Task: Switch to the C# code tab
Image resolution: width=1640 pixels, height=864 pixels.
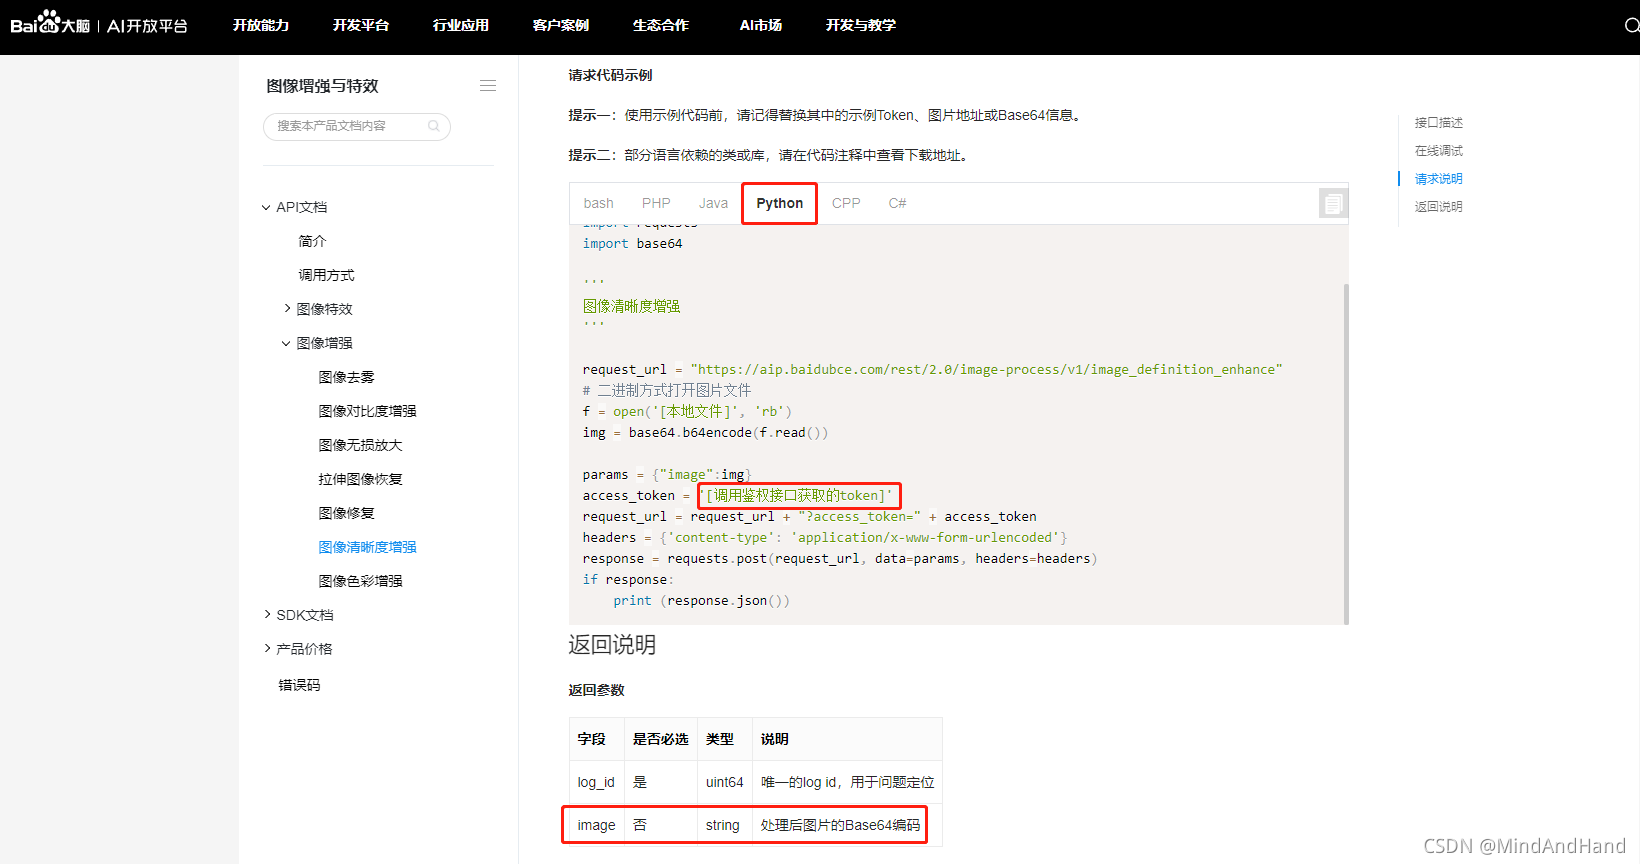Action: 897,203
